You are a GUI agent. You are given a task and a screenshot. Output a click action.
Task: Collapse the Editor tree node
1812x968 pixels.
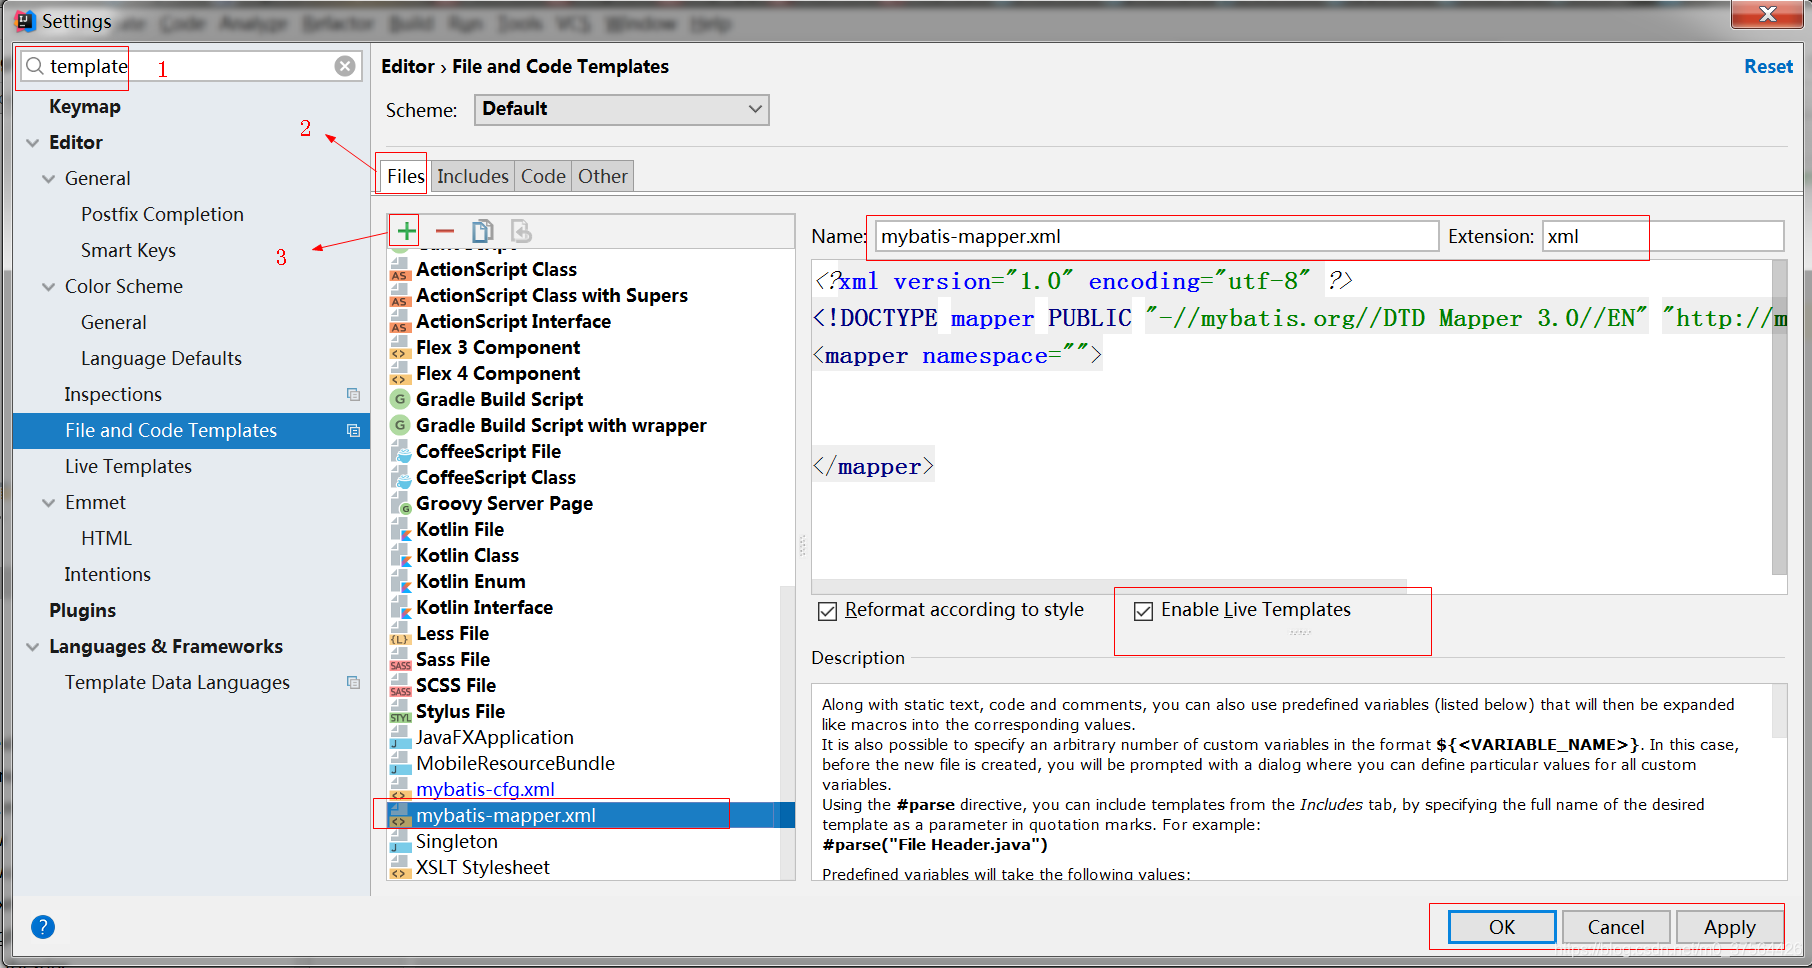click(33, 143)
